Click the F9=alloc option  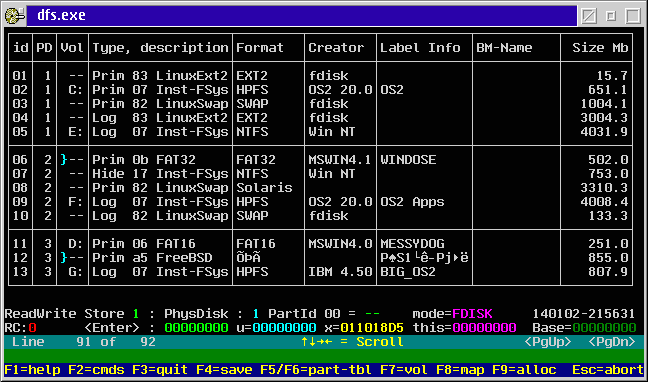click(x=524, y=370)
